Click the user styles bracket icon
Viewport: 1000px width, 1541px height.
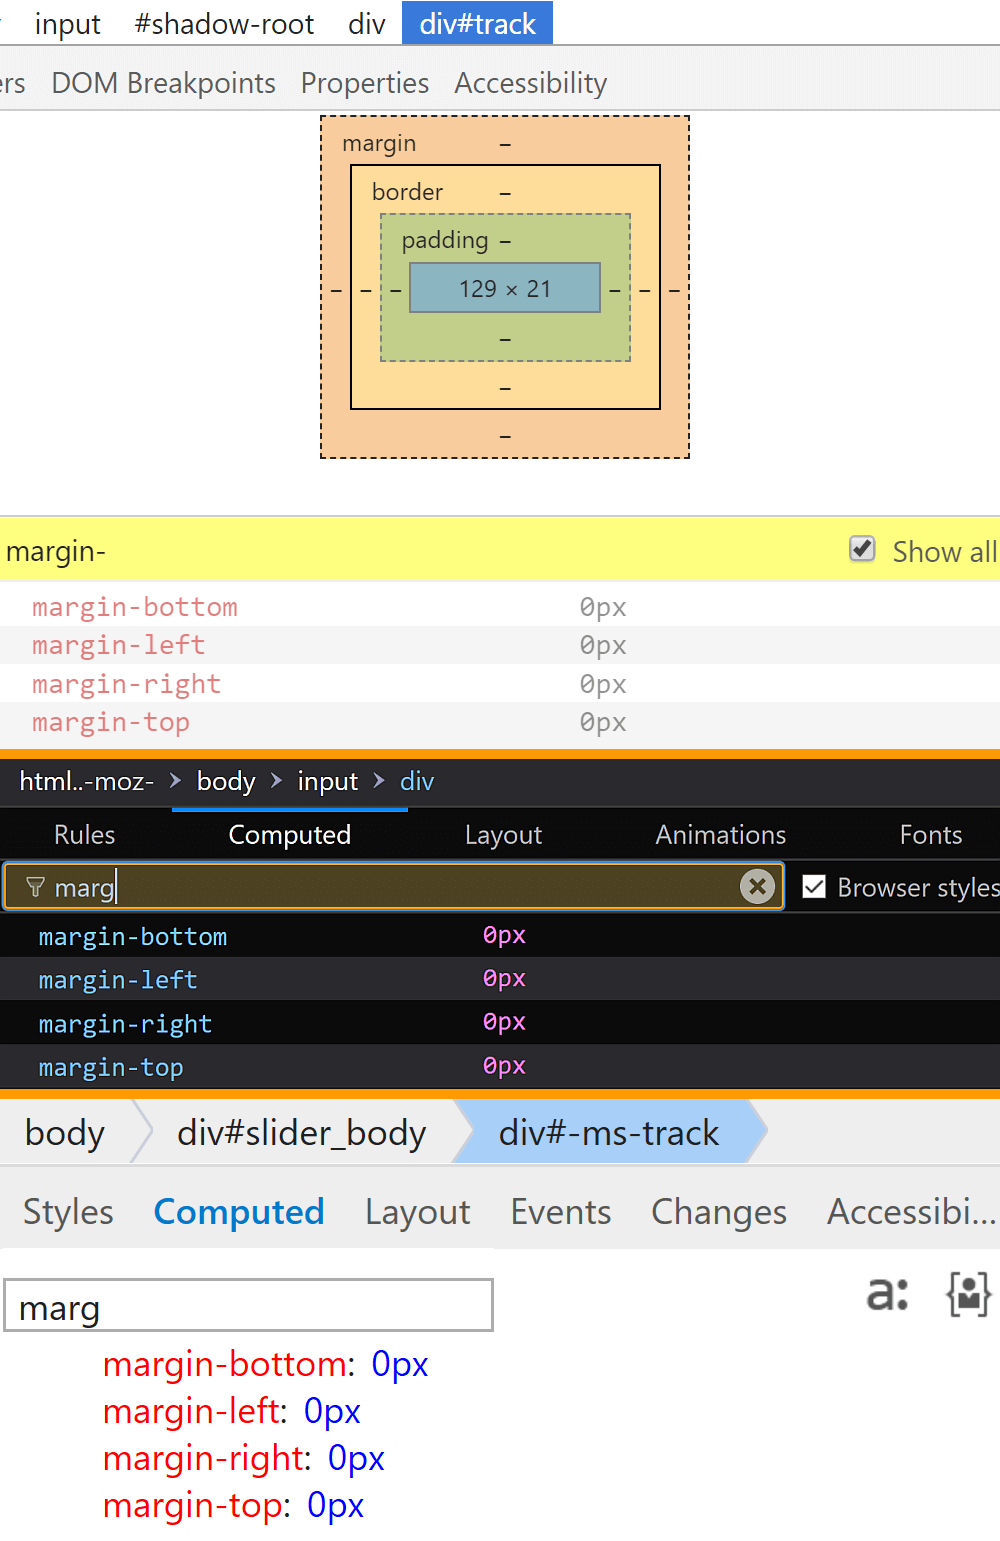click(968, 1294)
